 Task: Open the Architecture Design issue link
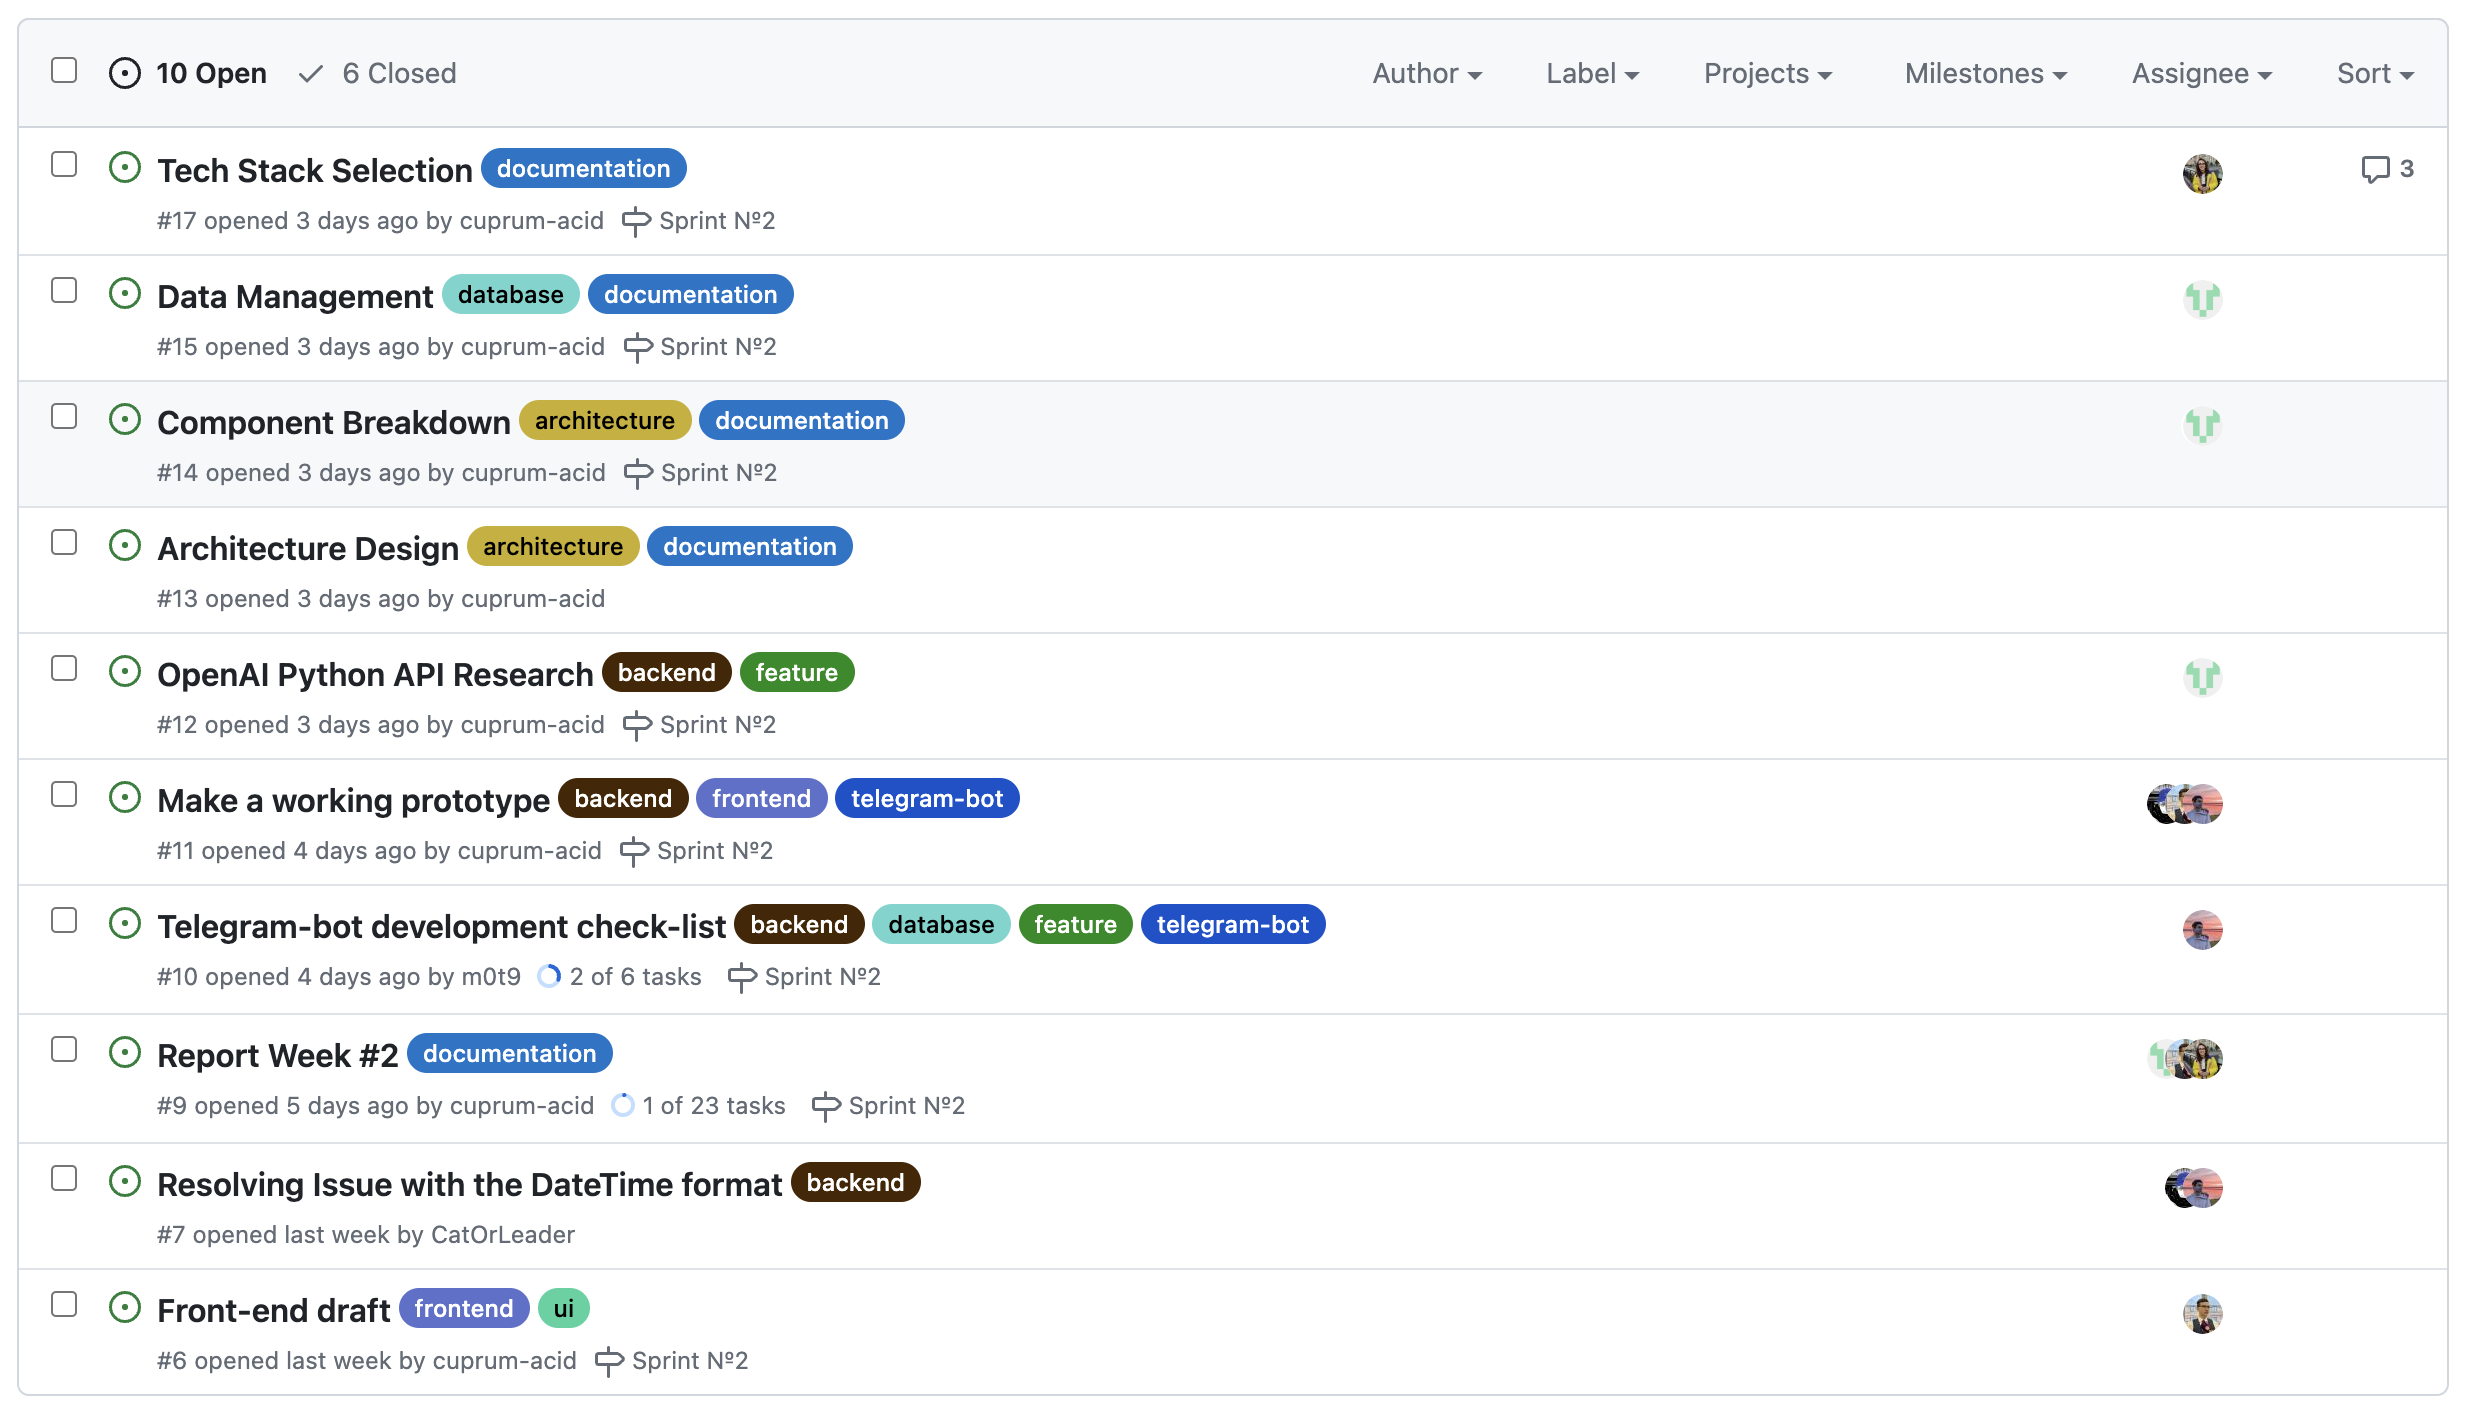[308, 548]
